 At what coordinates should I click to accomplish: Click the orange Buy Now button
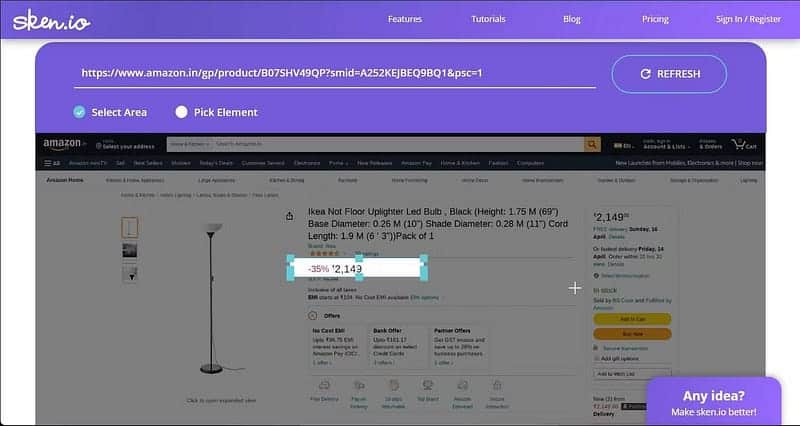pos(632,334)
